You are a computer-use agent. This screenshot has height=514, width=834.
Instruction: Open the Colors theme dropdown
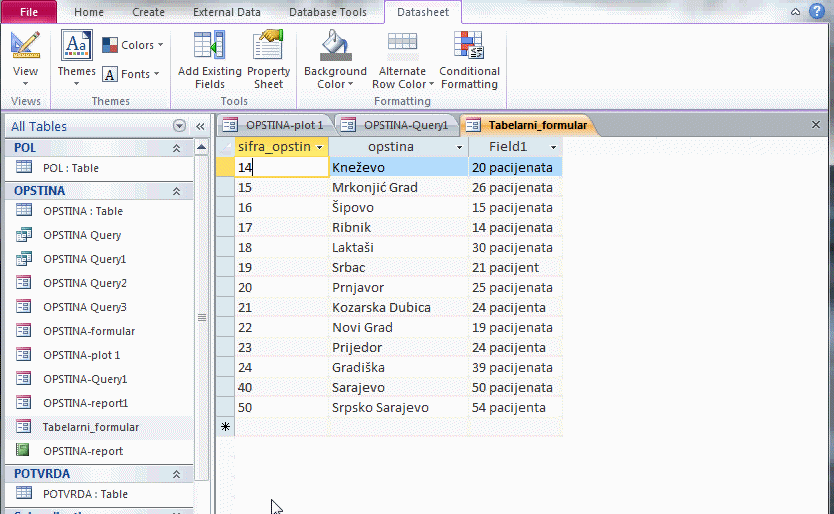coord(132,45)
